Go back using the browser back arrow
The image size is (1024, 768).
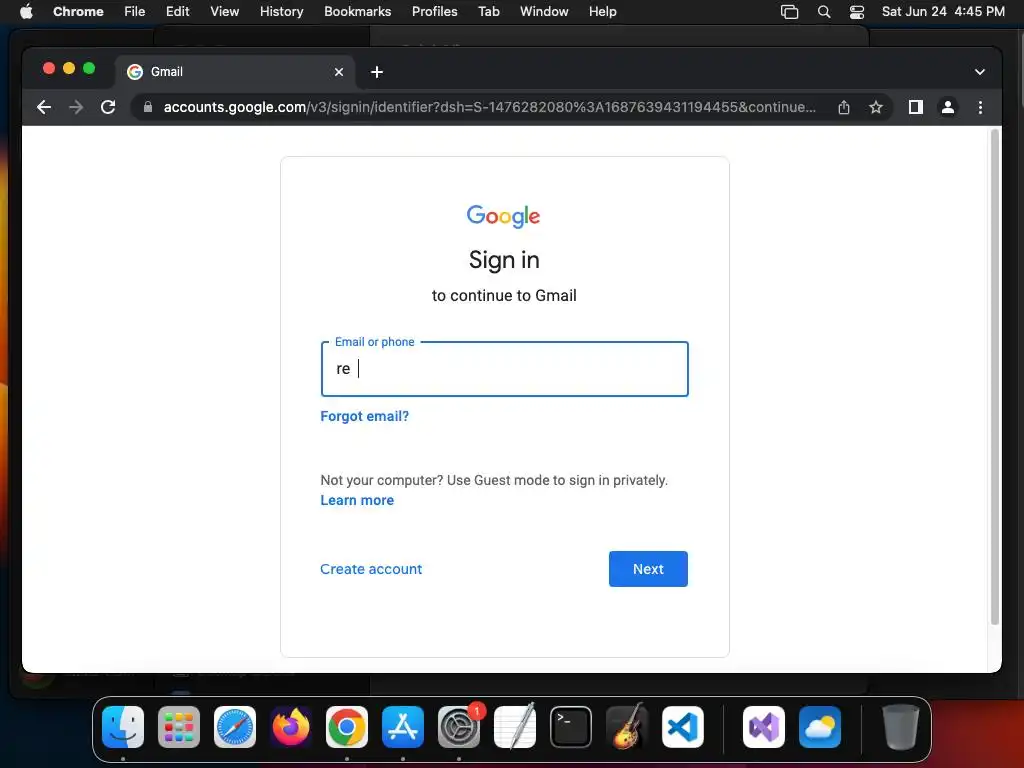pos(44,107)
